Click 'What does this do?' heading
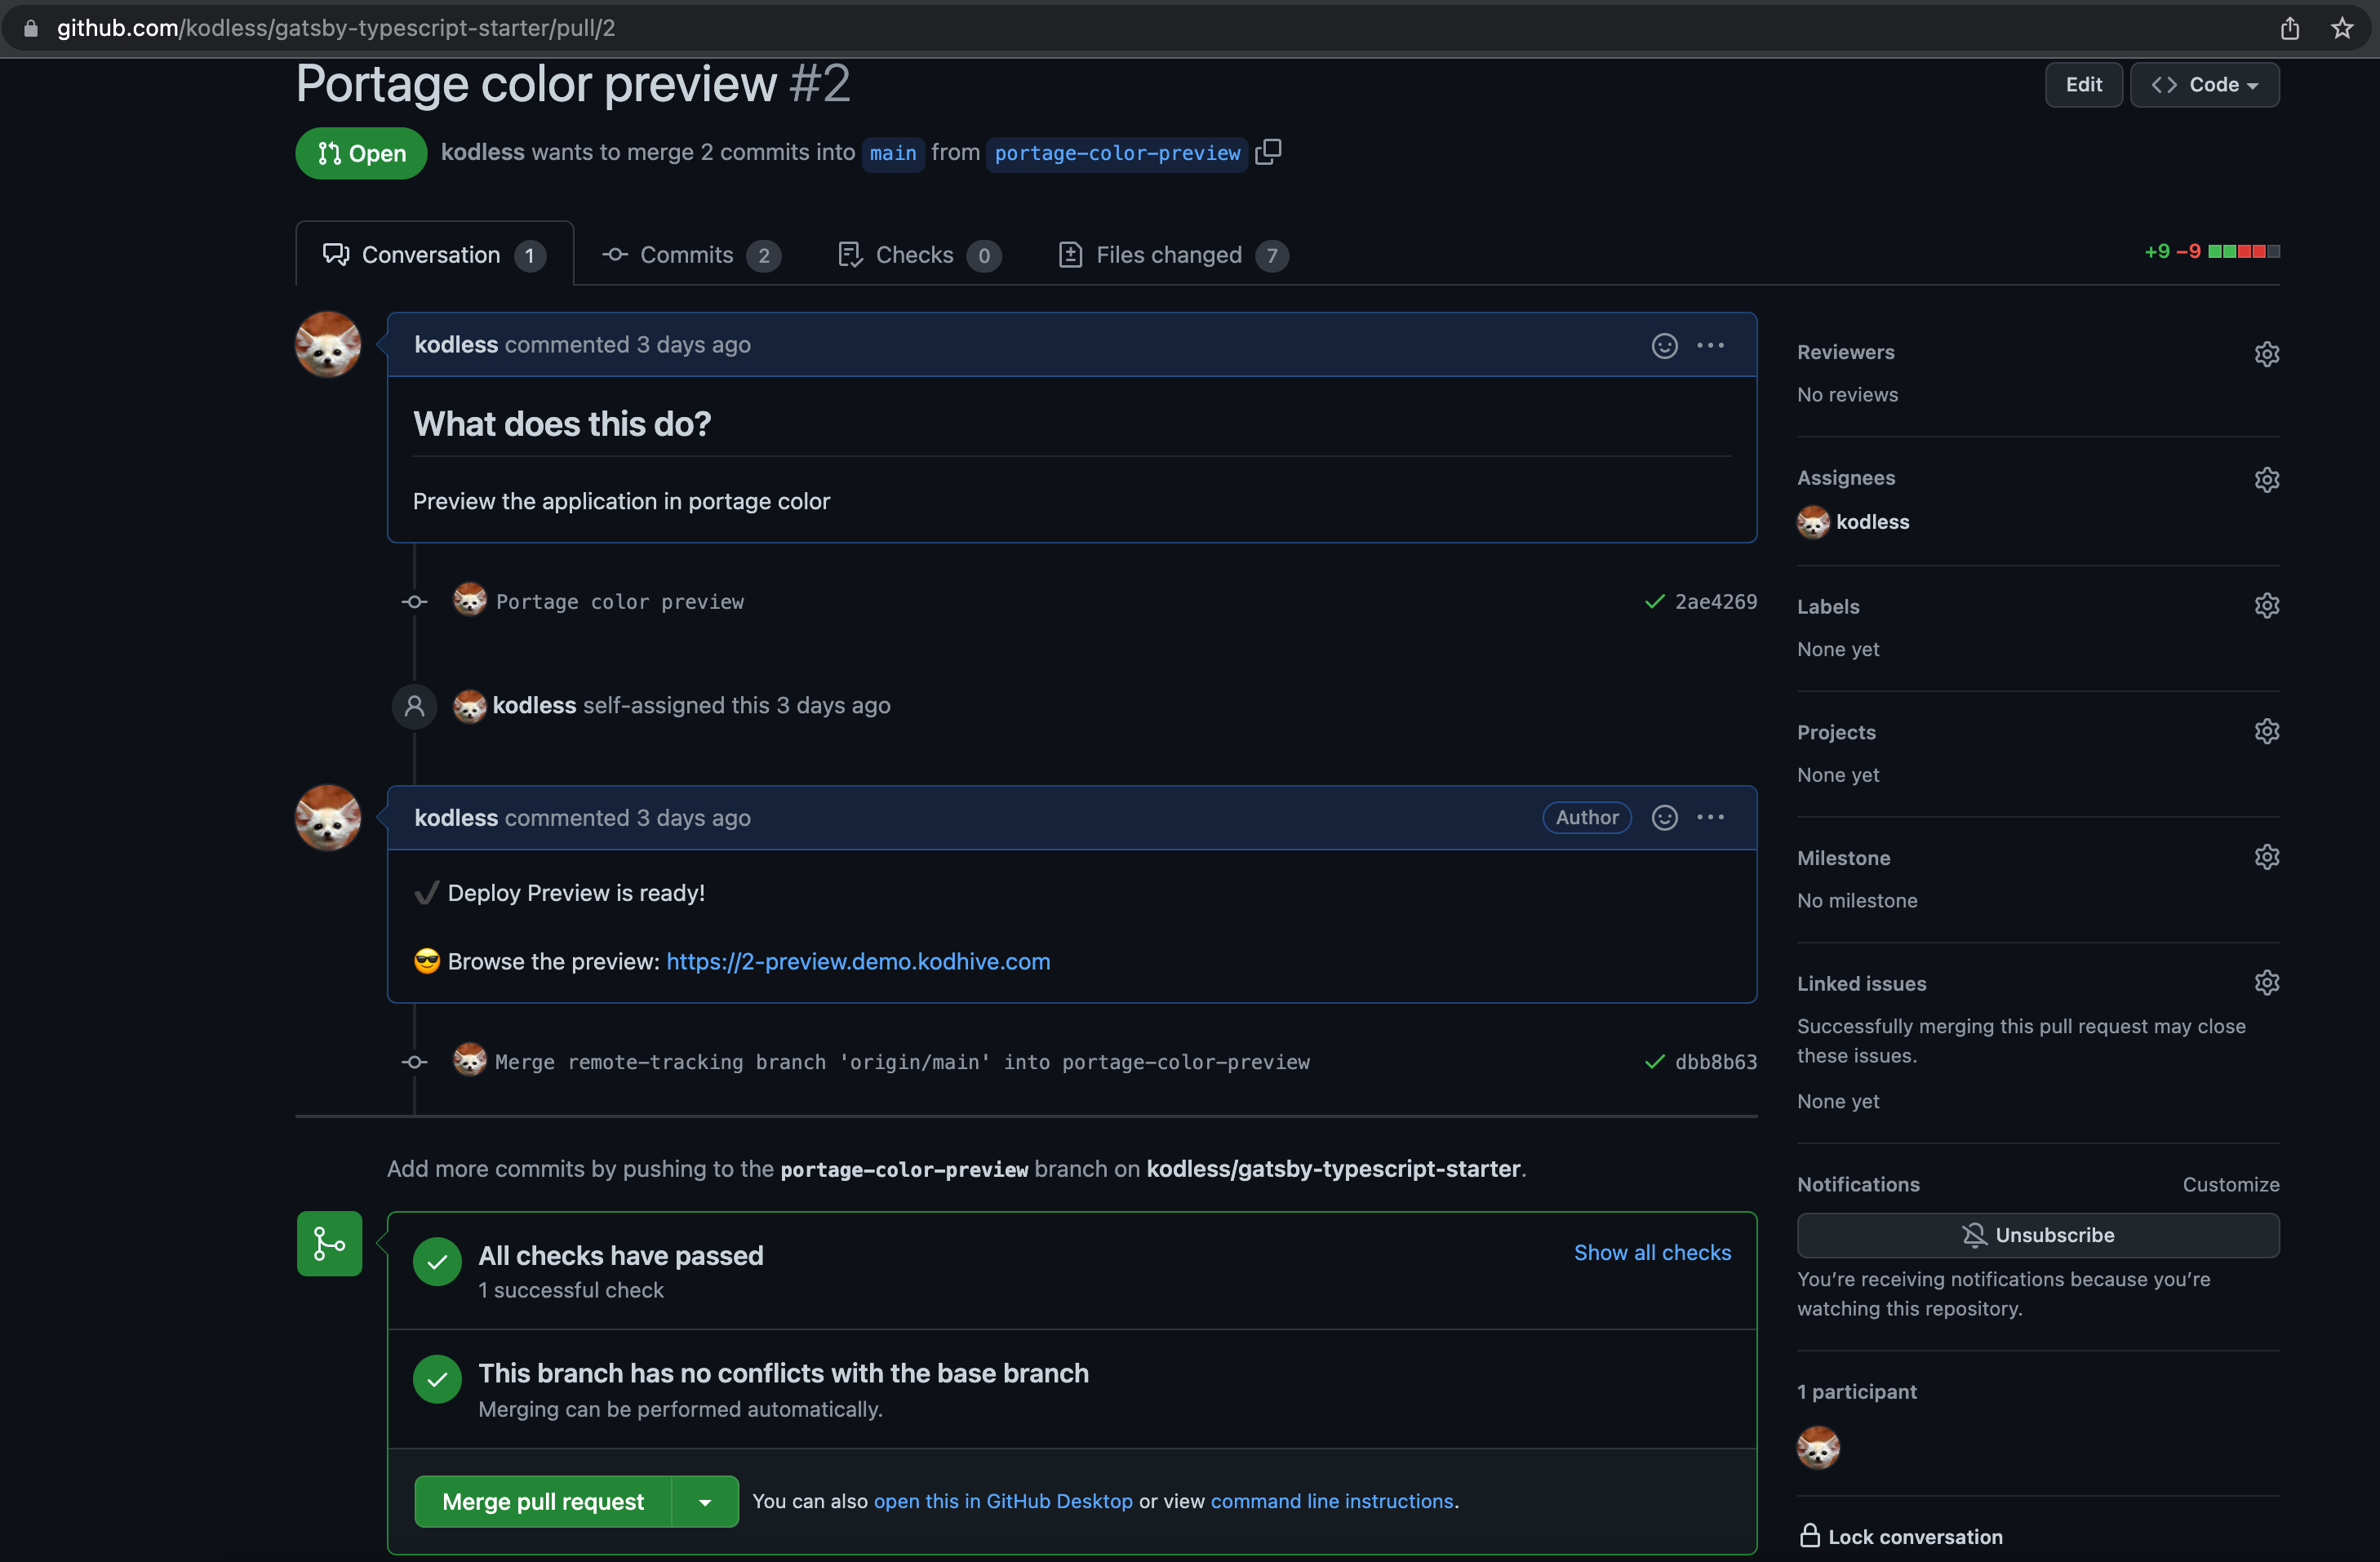 (x=562, y=424)
